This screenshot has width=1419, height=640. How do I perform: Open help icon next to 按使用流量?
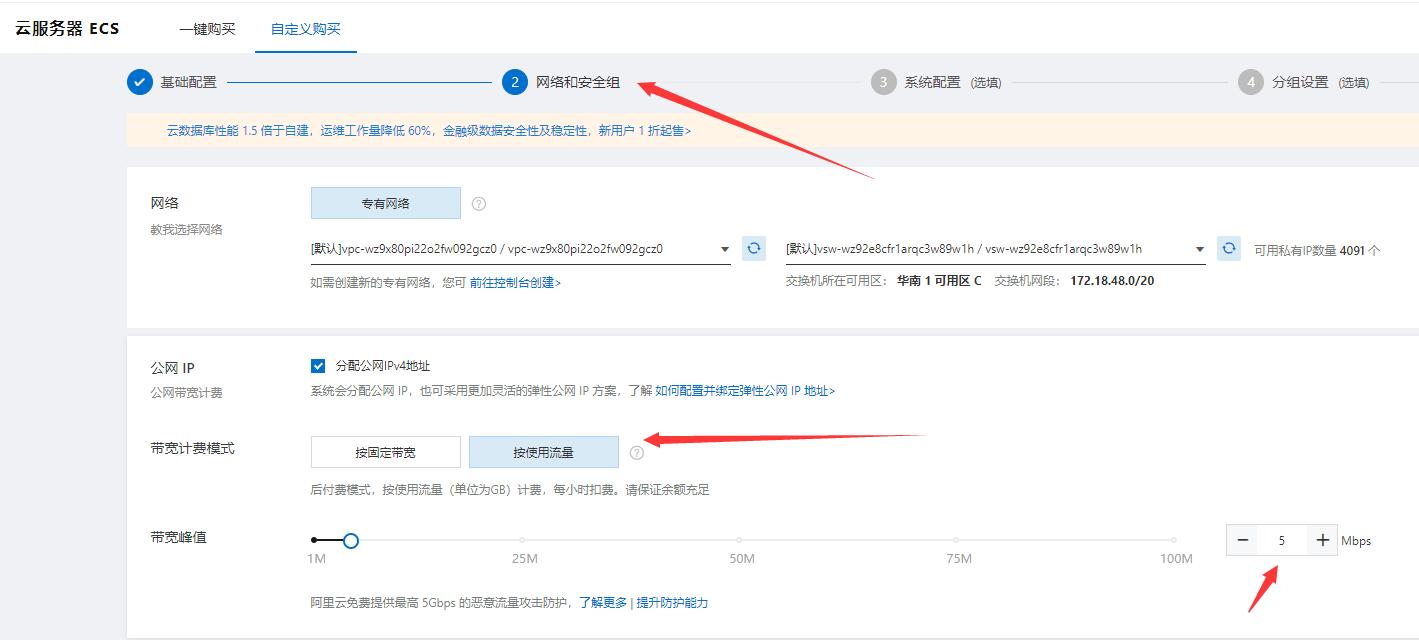click(x=637, y=452)
